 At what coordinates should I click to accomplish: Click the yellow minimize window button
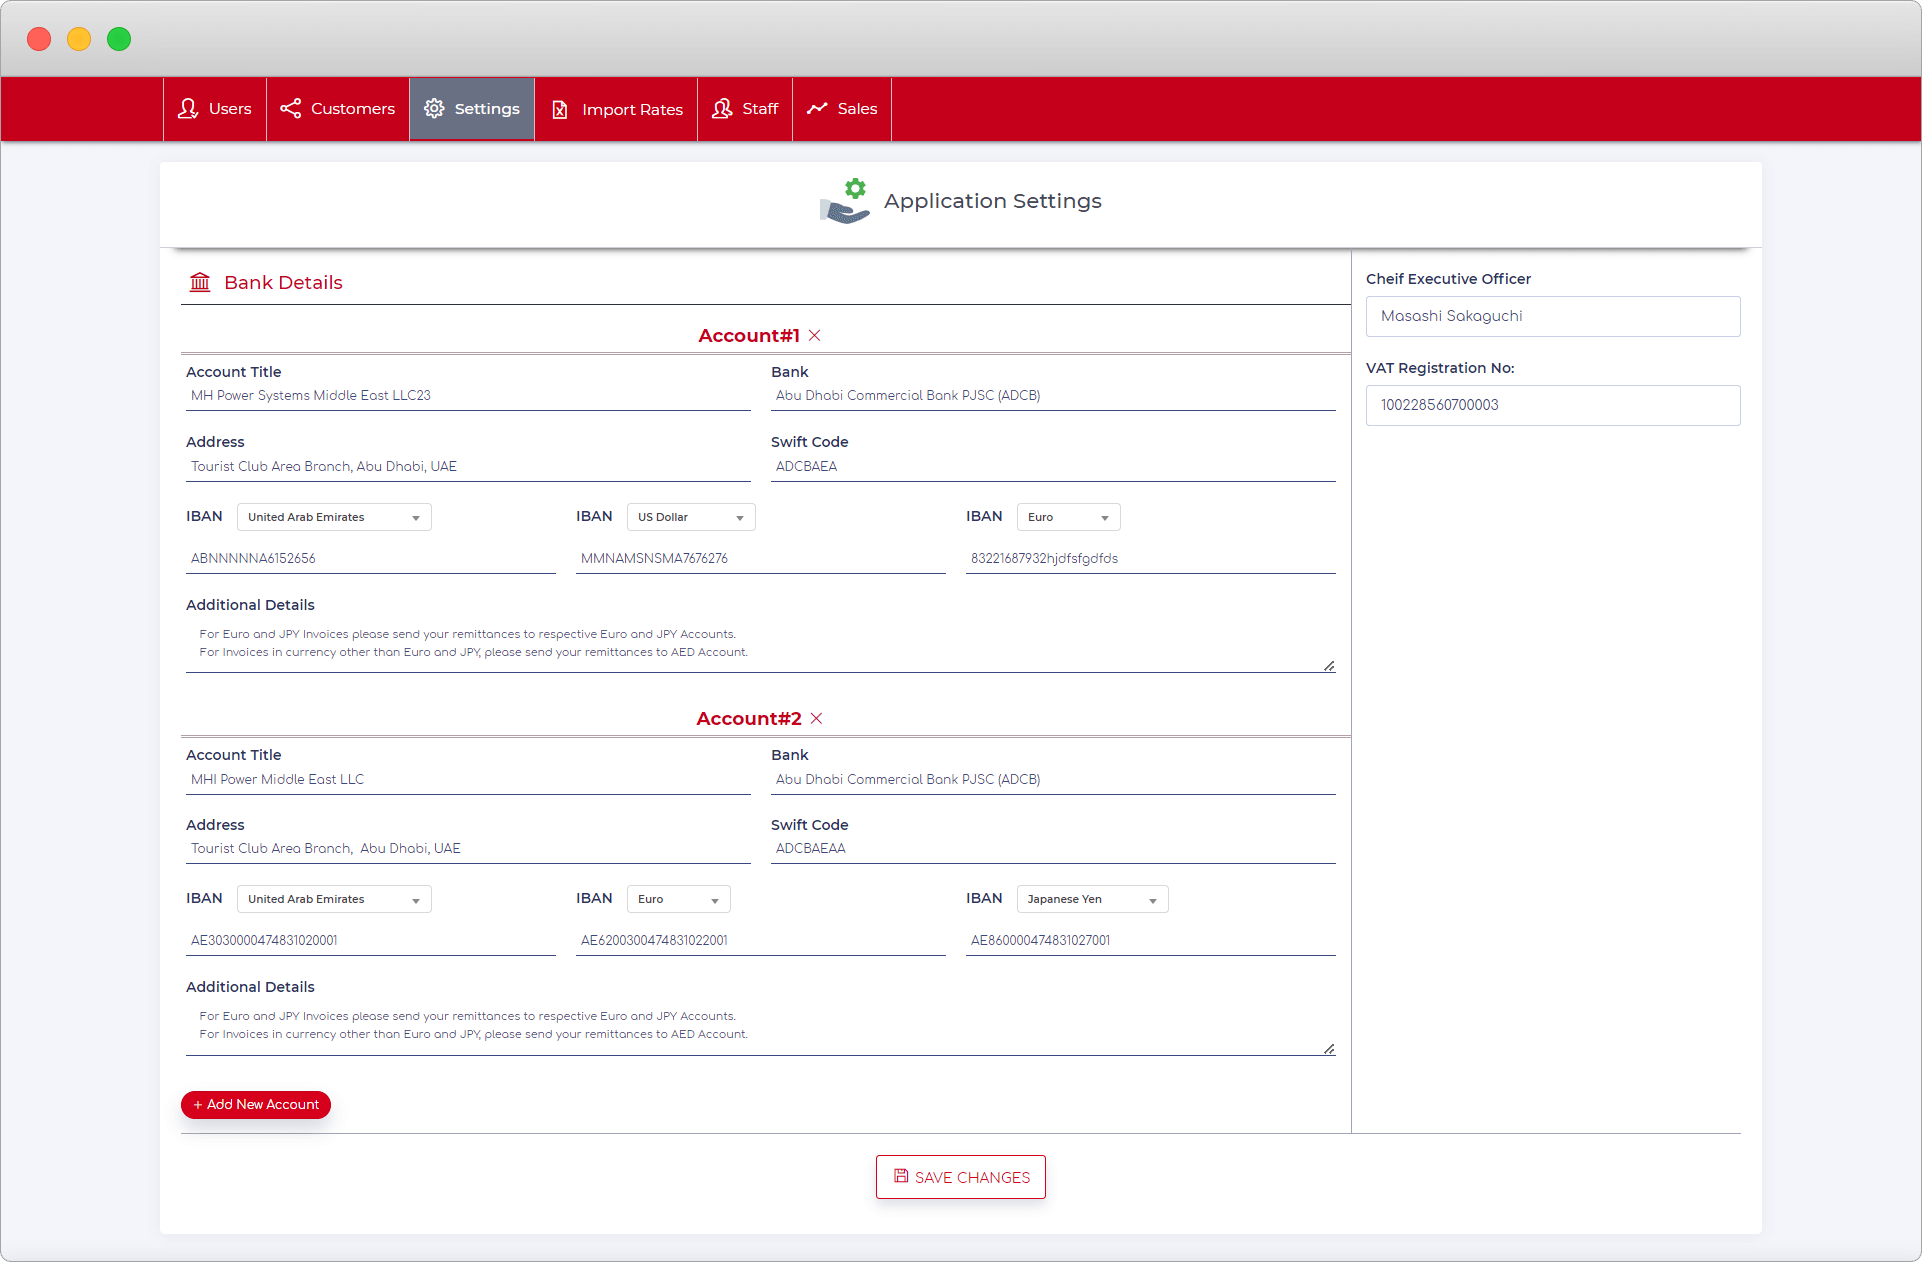point(79,39)
